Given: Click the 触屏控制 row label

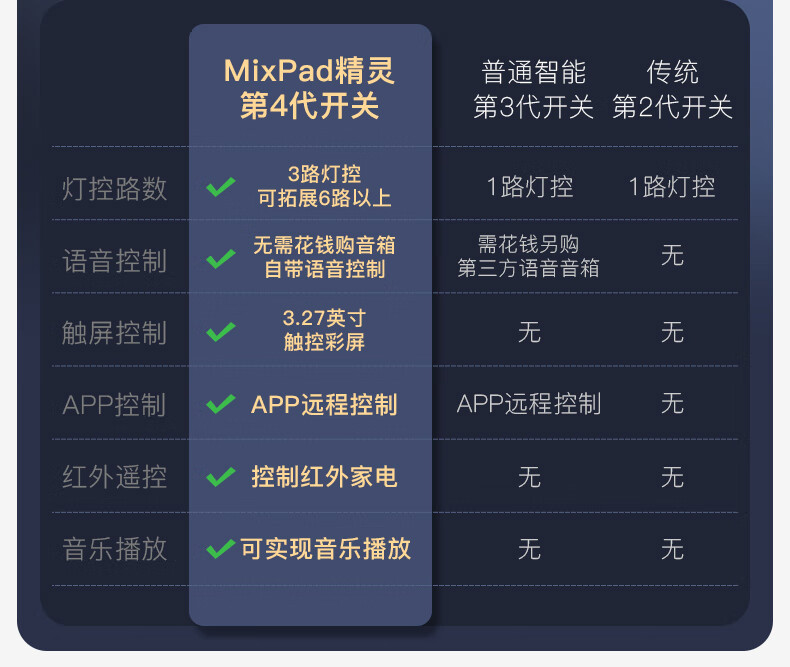Looking at the screenshot, I should (114, 333).
